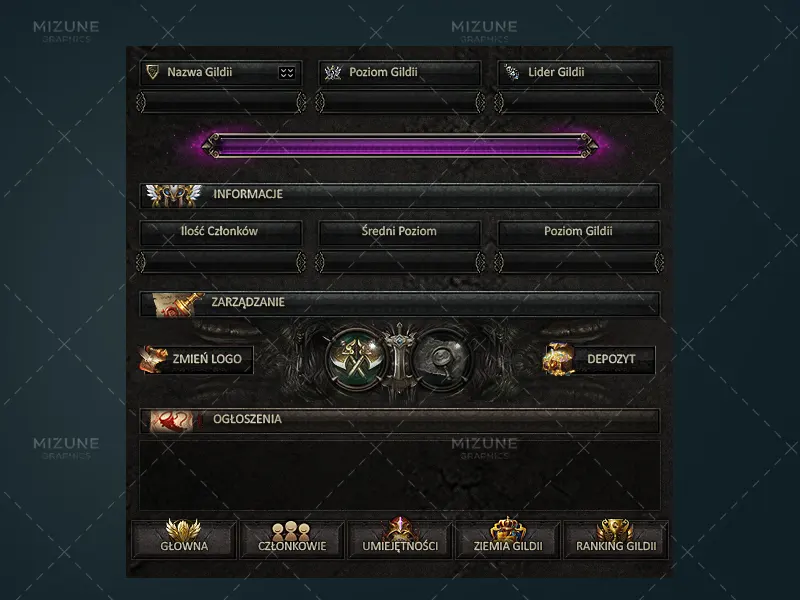Screen dimensions: 800x600
Task: Click the Lider Gildii icon
Action: tap(511, 72)
